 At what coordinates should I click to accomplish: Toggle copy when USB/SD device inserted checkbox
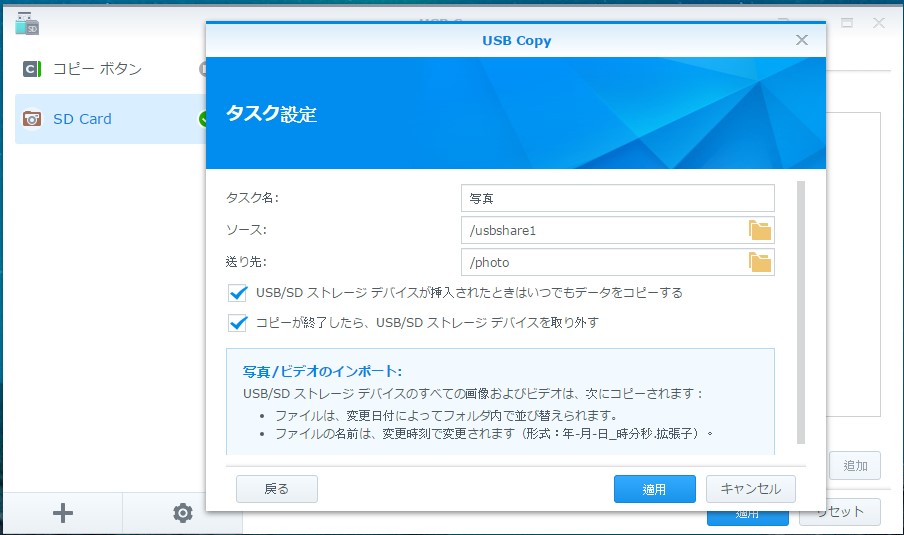pos(238,293)
